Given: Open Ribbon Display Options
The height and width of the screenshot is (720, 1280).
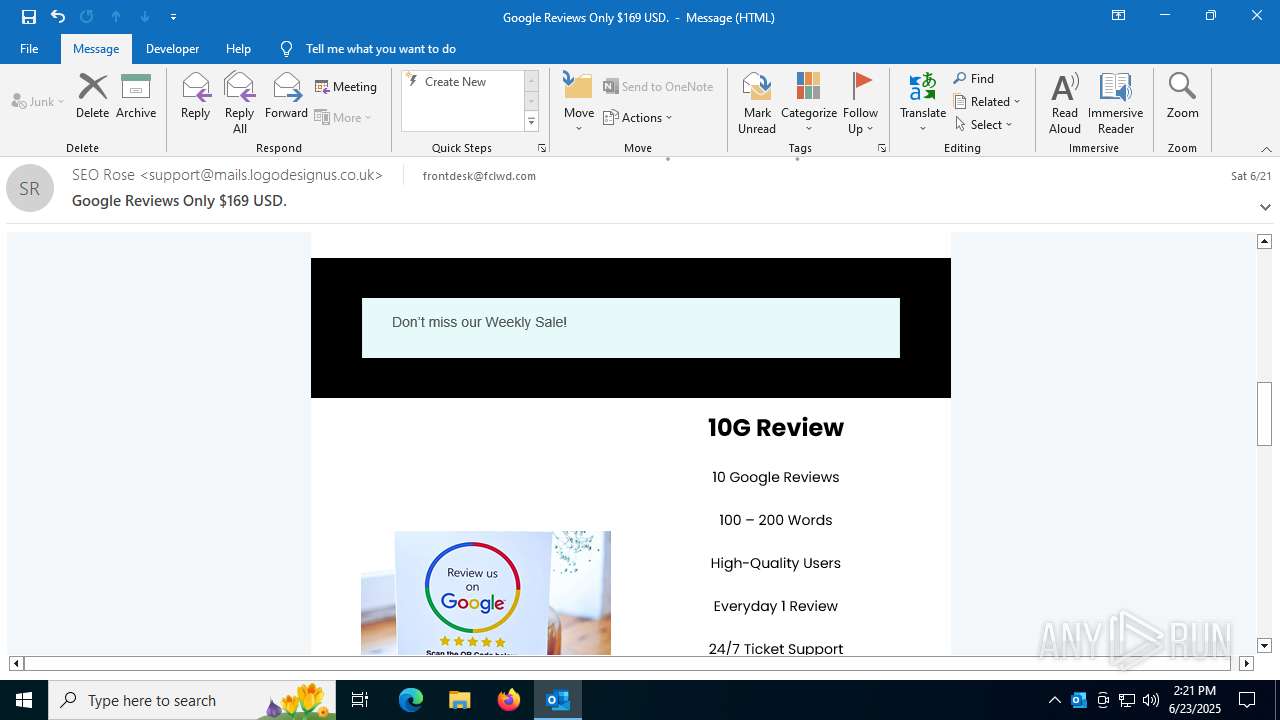Looking at the screenshot, I should point(1118,16).
